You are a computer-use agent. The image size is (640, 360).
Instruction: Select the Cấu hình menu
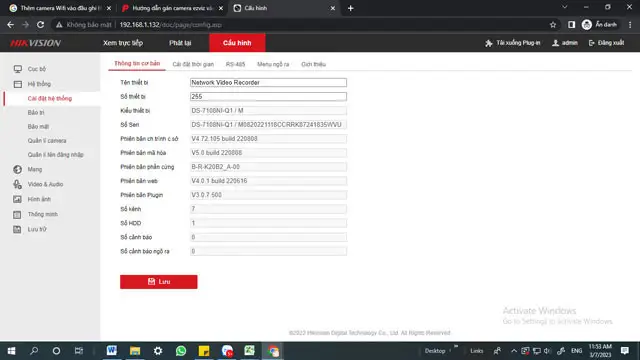[x=237, y=43]
